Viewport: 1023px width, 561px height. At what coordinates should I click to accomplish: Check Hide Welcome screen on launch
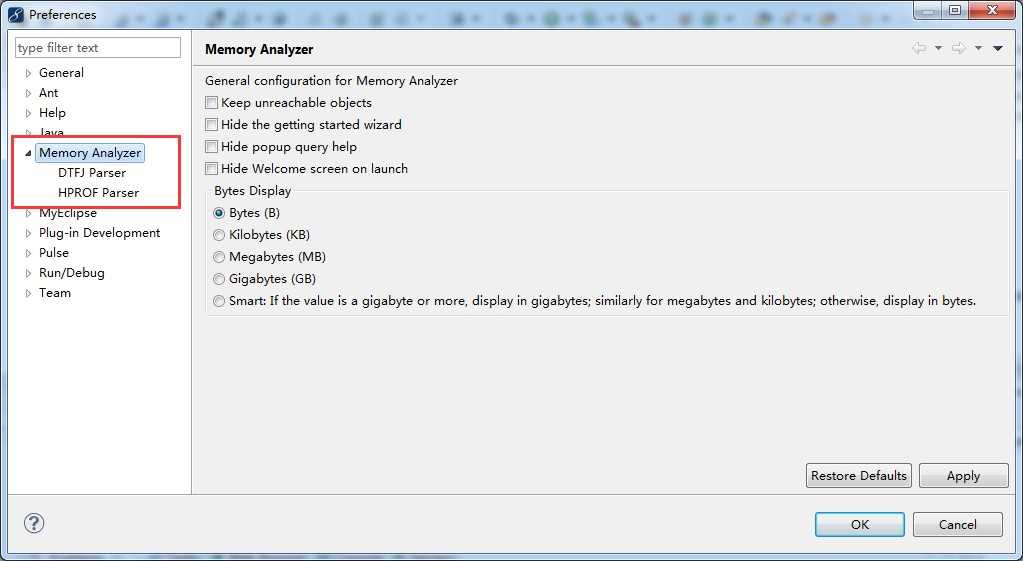click(x=211, y=168)
